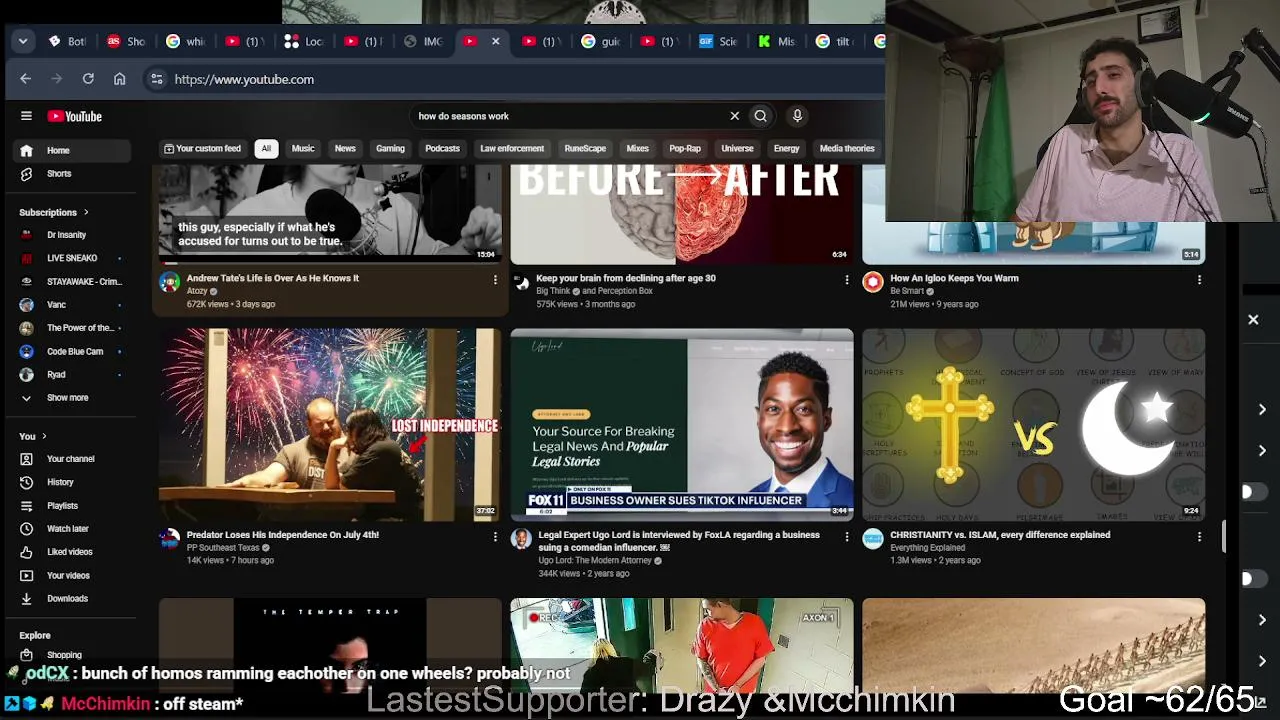This screenshot has width=1280, height=720.
Task: Click the Everything Explained channel avatar
Action: [x=873, y=539]
